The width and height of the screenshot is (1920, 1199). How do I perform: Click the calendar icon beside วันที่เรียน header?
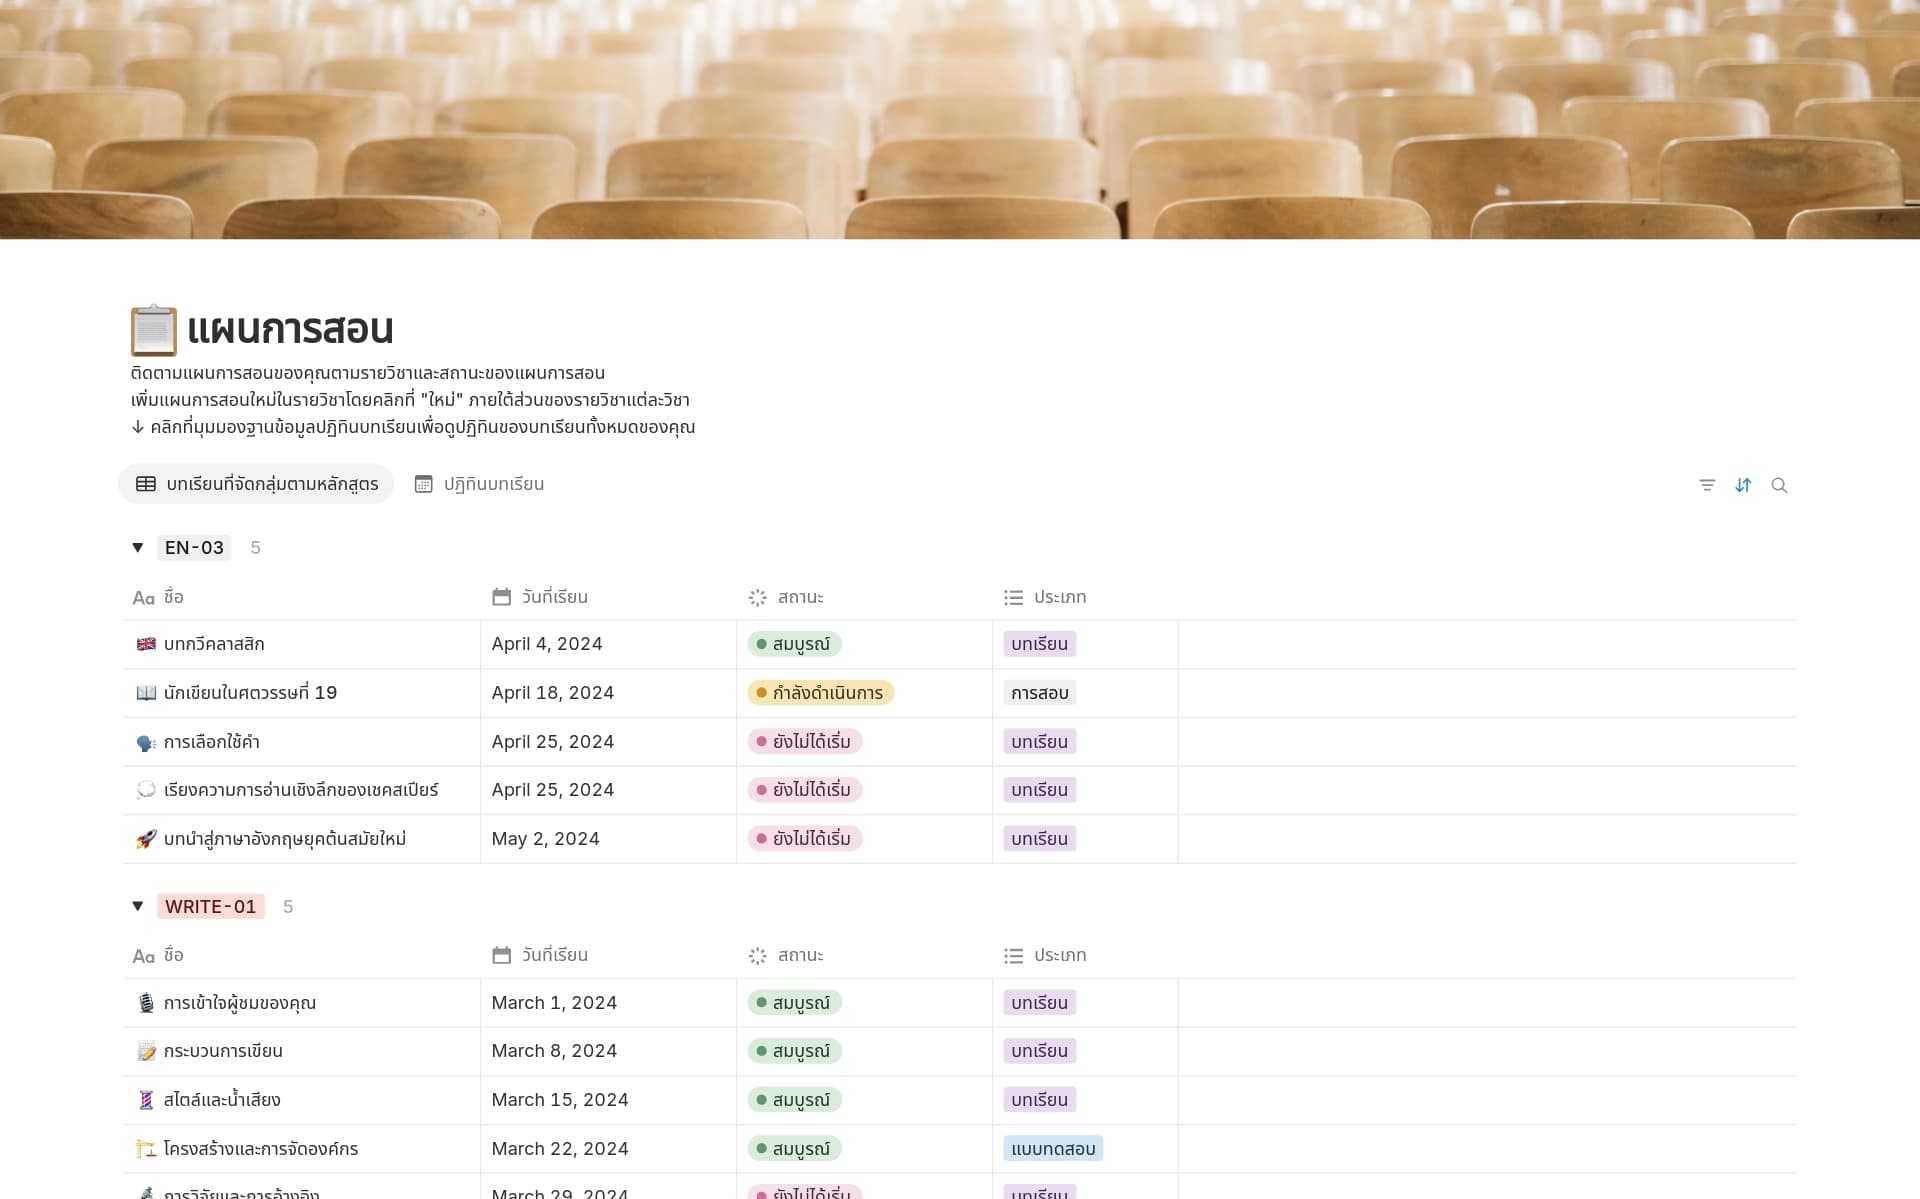[x=502, y=596]
